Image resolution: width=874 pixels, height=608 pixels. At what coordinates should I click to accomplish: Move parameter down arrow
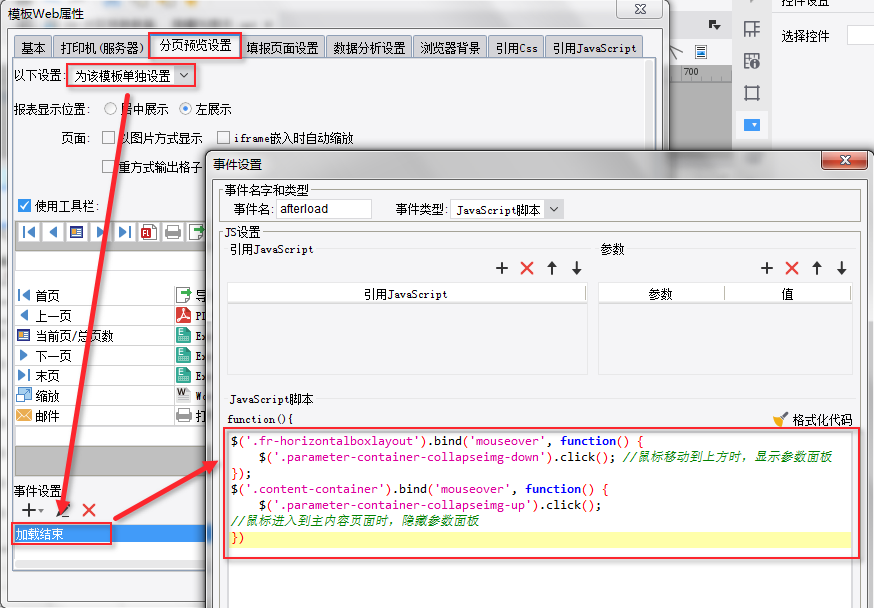(842, 268)
